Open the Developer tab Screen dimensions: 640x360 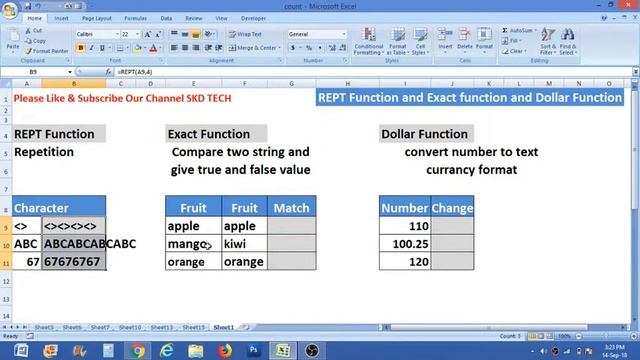point(253,18)
